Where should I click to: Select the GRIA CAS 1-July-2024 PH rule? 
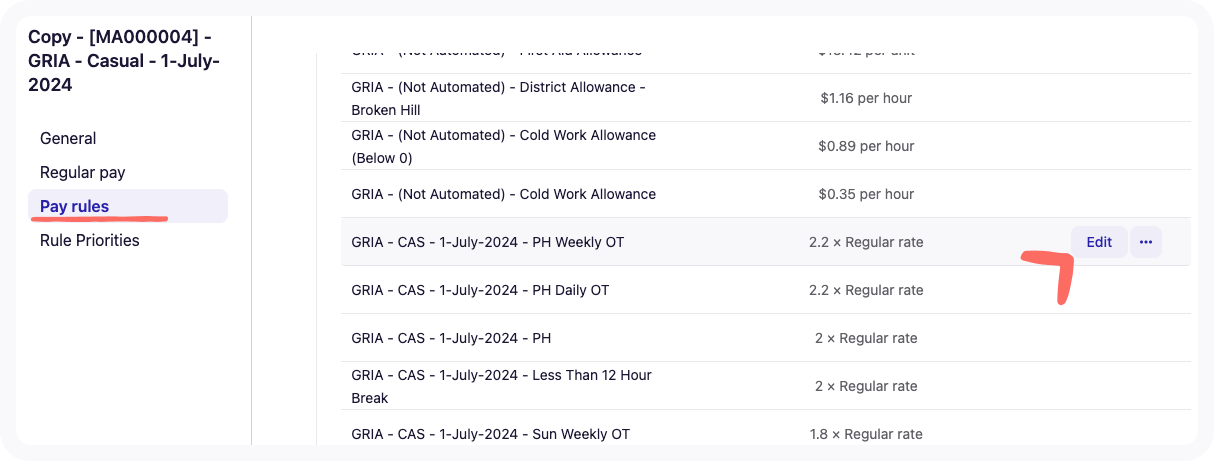[766, 338]
